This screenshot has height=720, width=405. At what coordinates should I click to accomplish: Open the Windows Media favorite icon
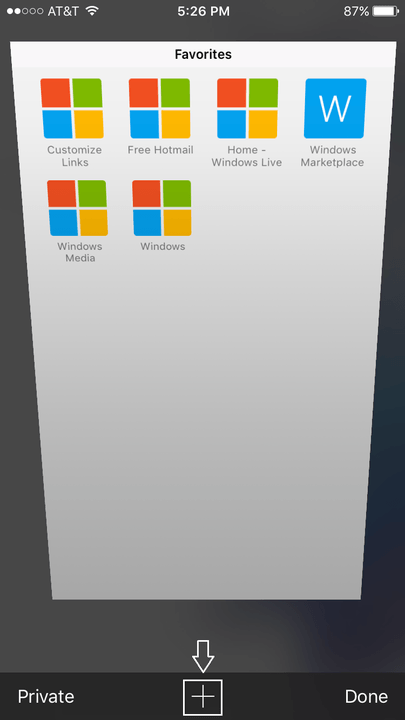coord(78,208)
